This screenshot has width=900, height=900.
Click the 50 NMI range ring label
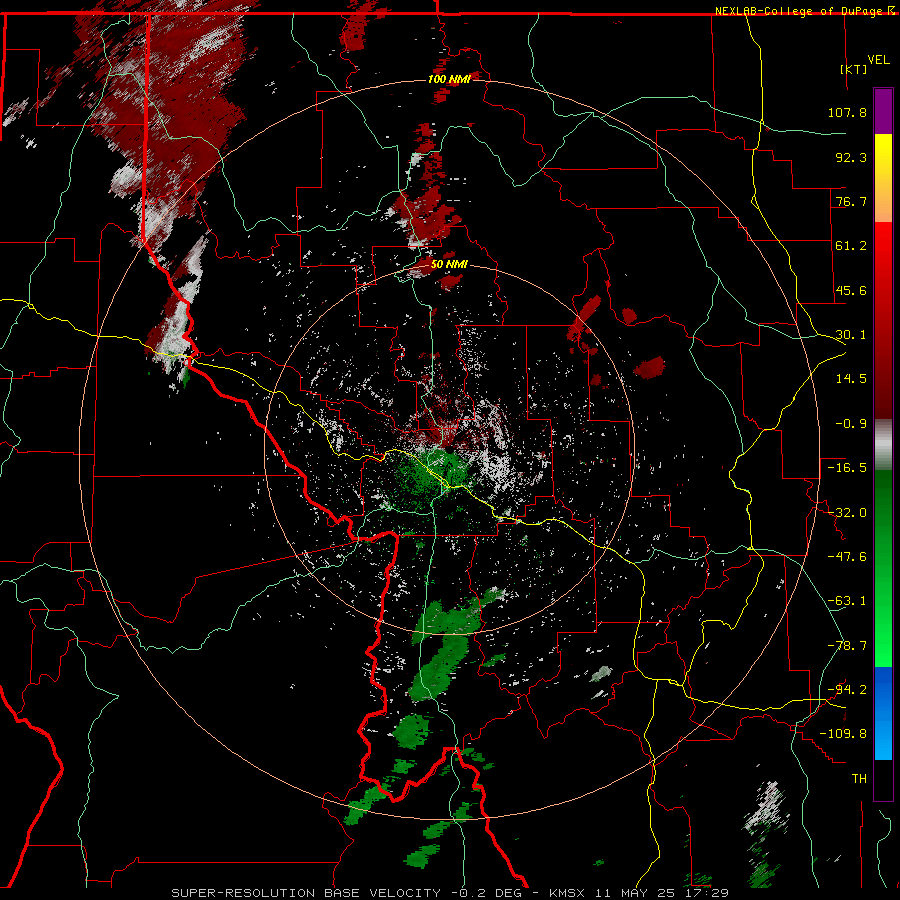(449, 265)
